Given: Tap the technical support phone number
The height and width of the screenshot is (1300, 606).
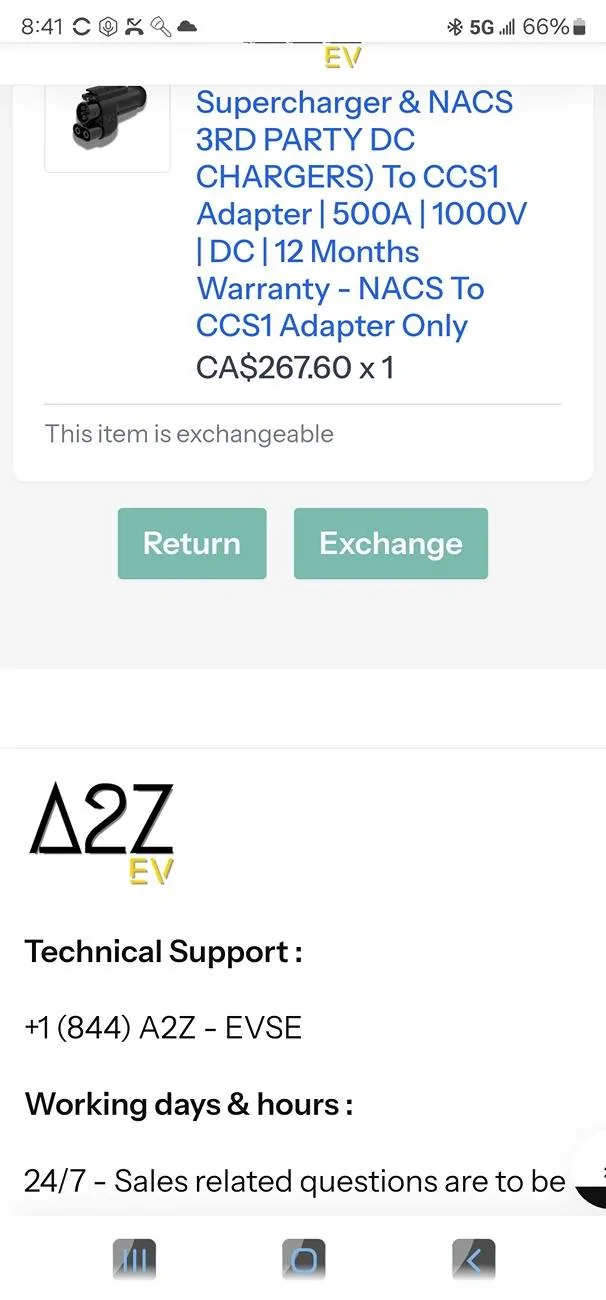Looking at the screenshot, I should [163, 1027].
